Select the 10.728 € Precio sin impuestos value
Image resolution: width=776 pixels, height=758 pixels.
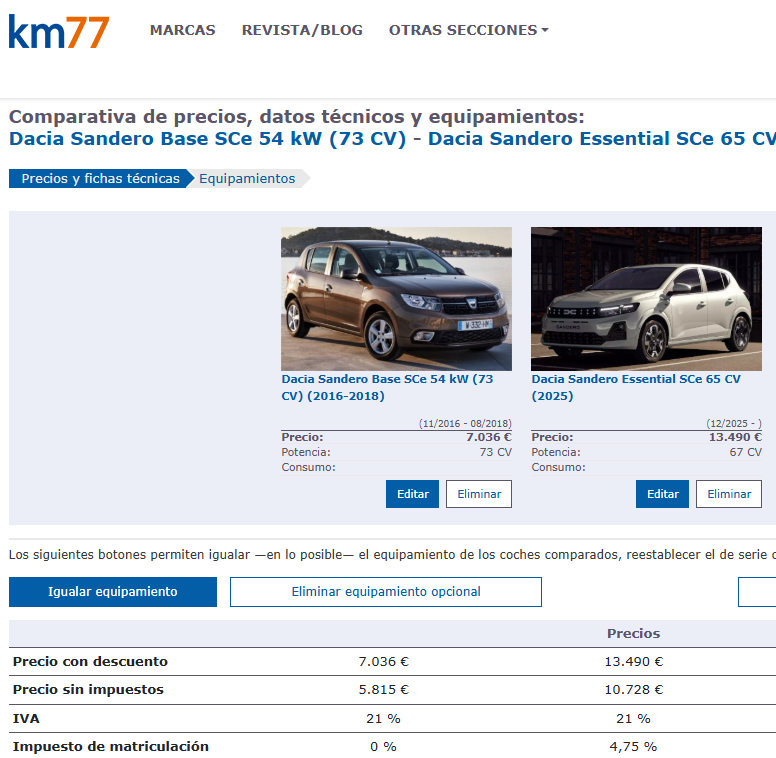pos(633,690)
